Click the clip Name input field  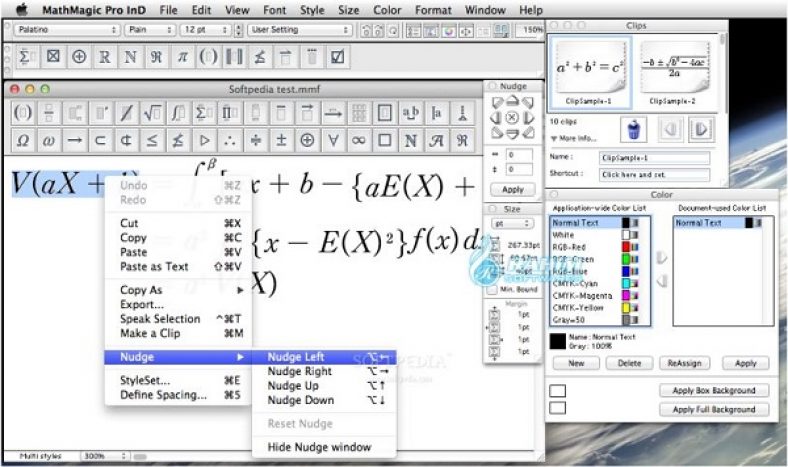pos(654,158)
